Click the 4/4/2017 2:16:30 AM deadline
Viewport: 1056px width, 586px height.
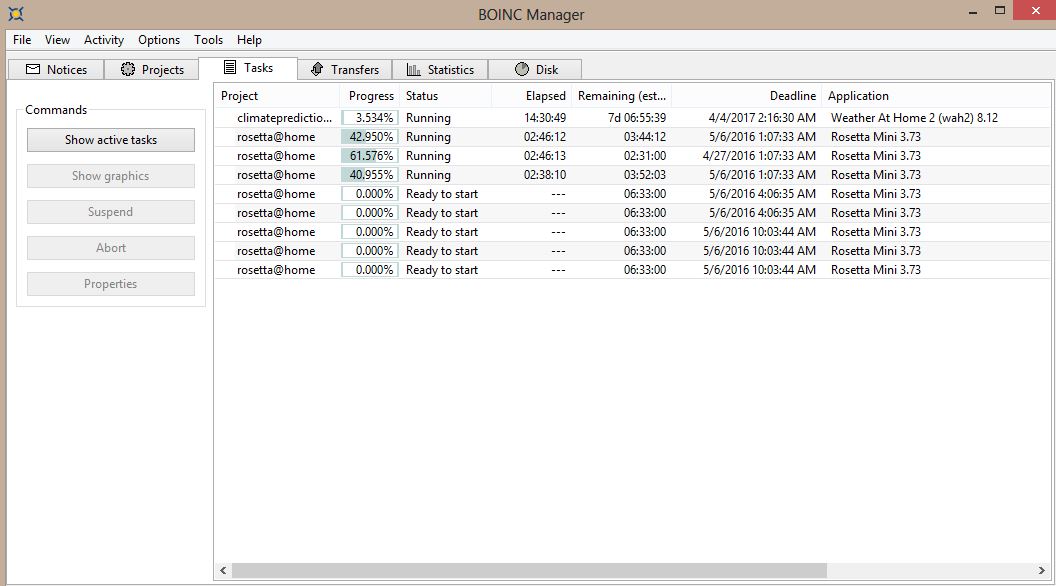coord(762,118)
